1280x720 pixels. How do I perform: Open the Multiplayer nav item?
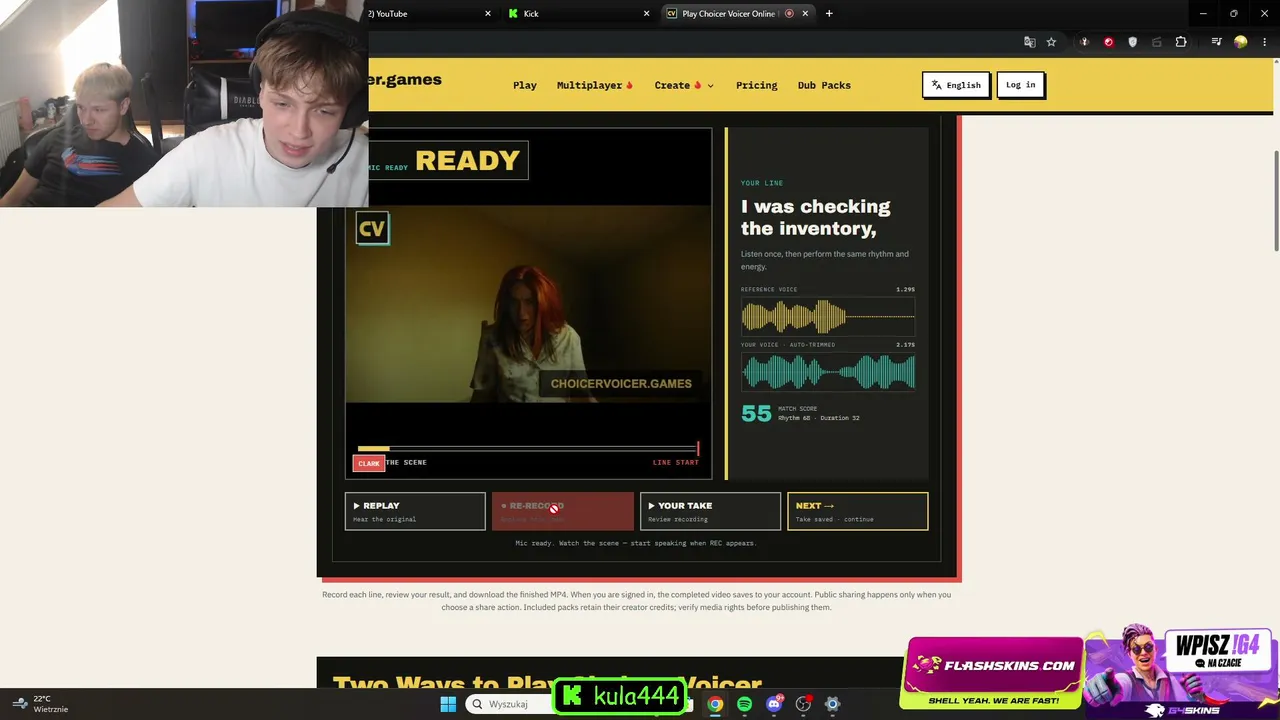[x=595, y=85]
